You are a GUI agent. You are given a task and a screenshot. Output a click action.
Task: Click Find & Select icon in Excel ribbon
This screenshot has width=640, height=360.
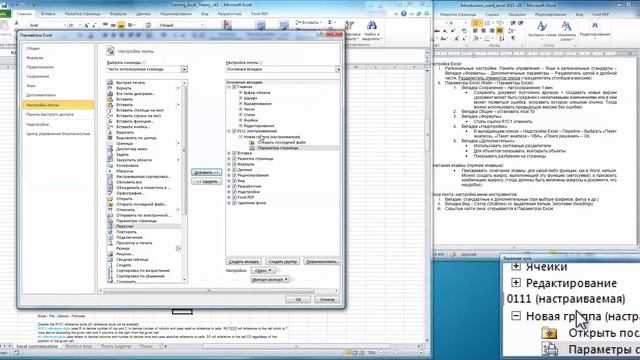(x=371, y=26)
